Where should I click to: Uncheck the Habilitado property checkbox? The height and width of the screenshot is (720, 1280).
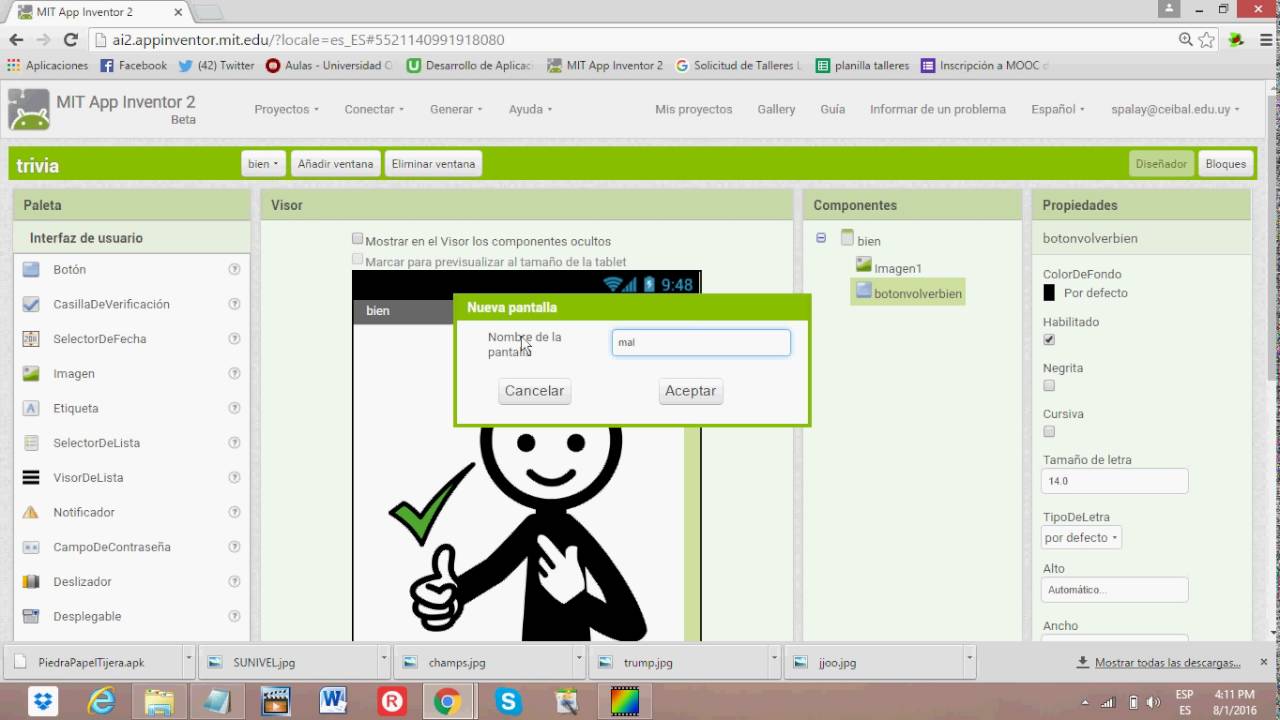(x=1049, y=340)
